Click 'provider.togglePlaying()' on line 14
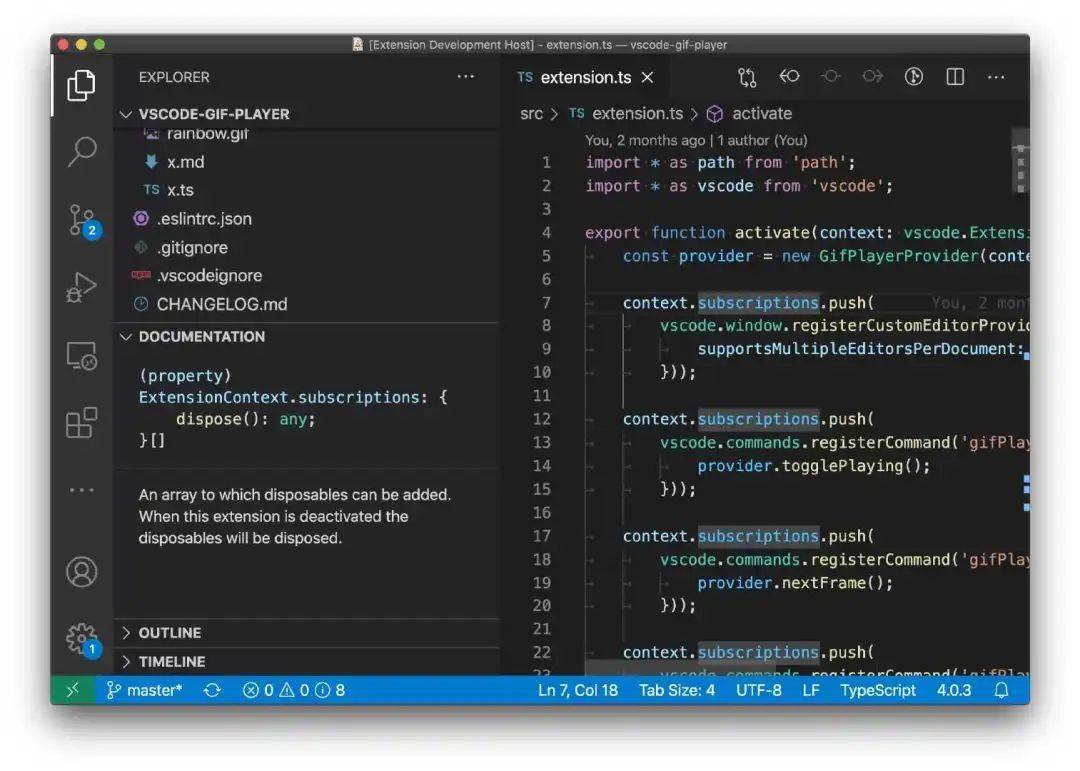 click(813, 466)
